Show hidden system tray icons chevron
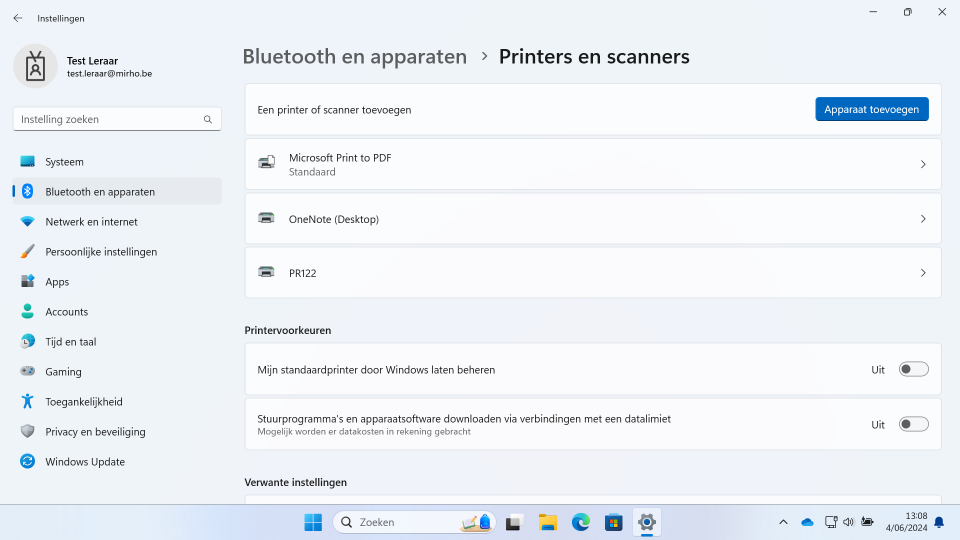This screenshot has height=540, width=960. pyautogui.click(x=783, y=522)
